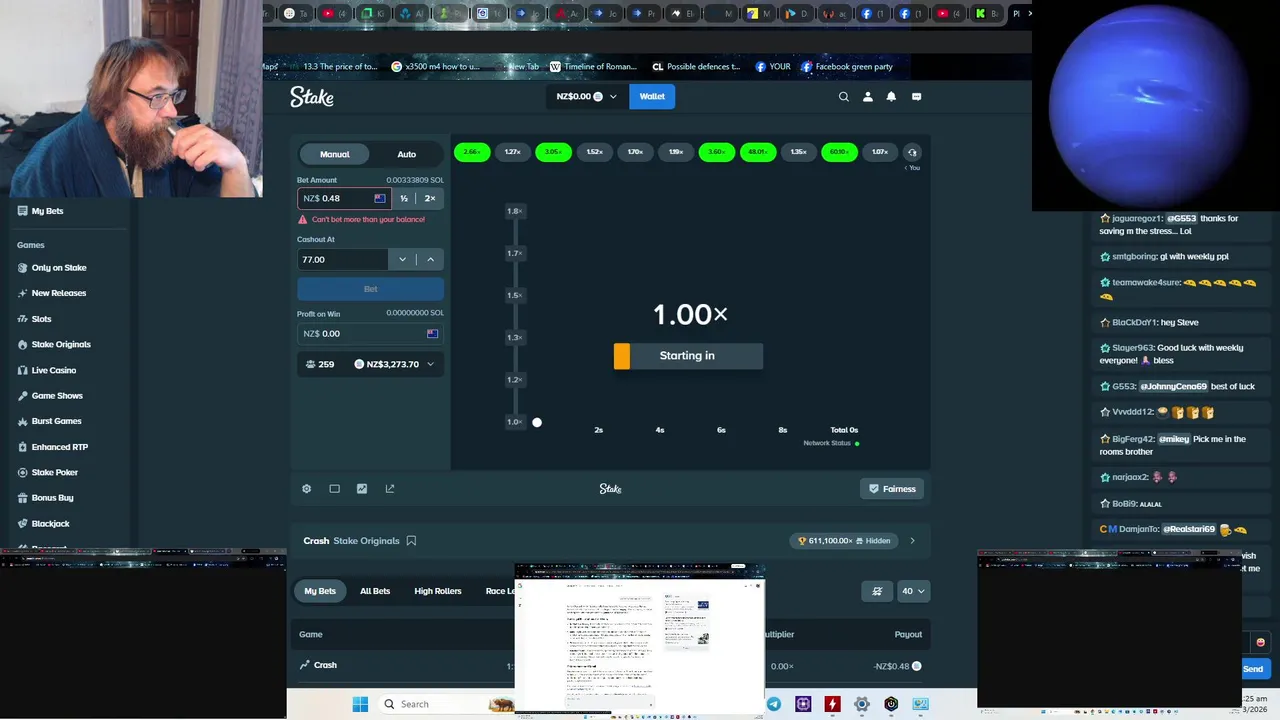
Task: Open the red lightning bolt taskbar app
Action: [x=832, y=704]
